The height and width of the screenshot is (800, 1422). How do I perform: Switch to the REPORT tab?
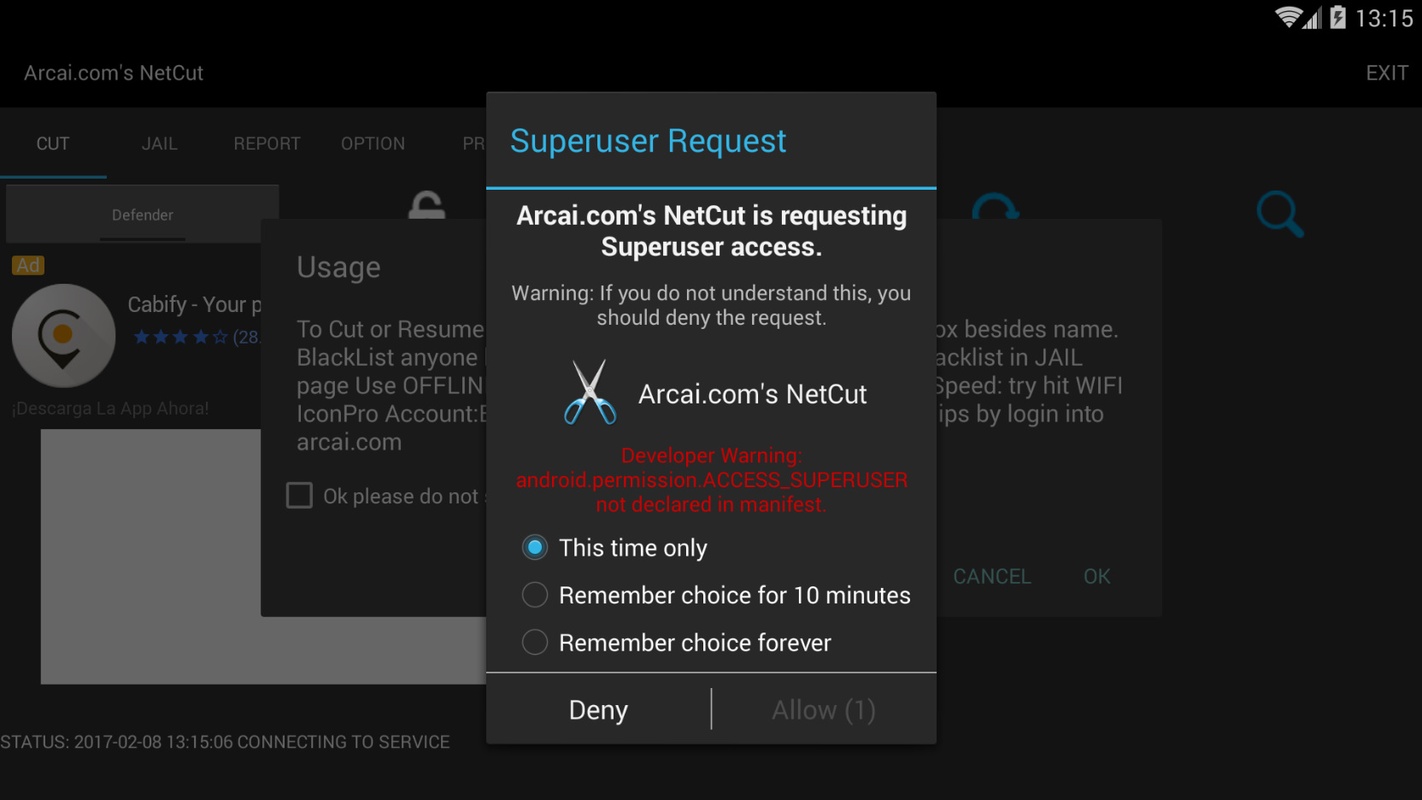click(266, 143)
